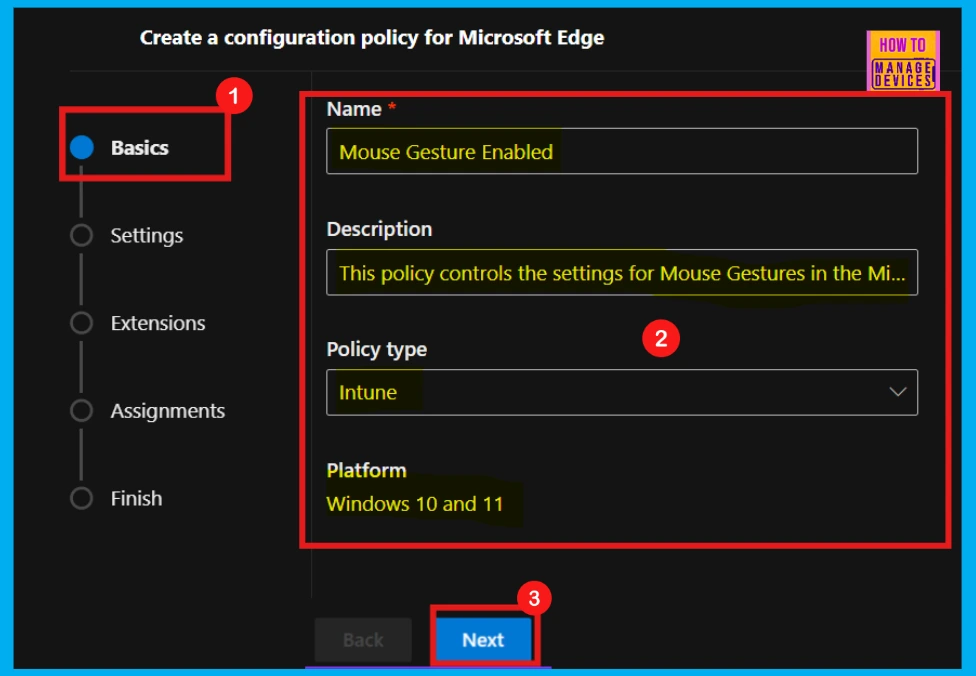Viewport: 976px width, 676px height.
Task: Click the Description text field
Action: (x=622, y=273)
